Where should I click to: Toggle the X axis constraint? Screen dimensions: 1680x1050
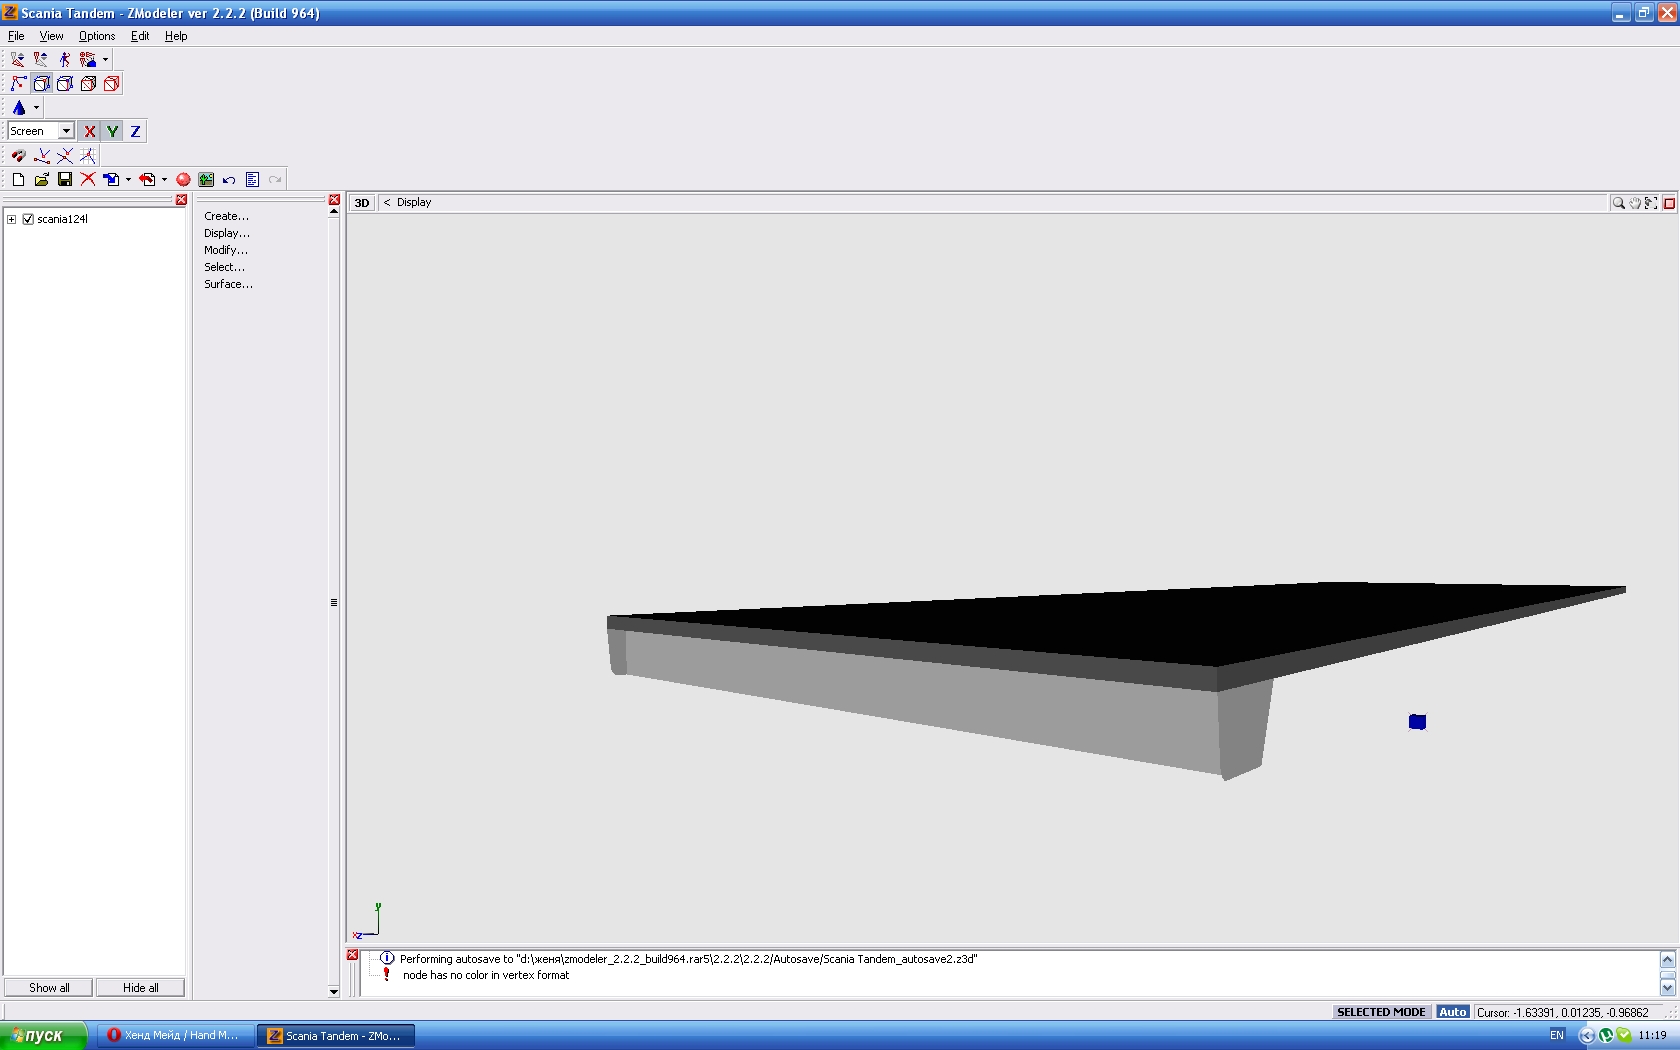[89, 131]
